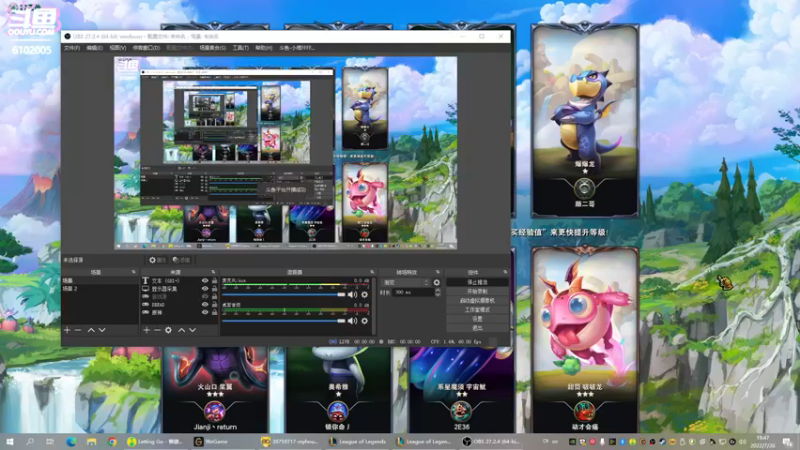The image size is (800, 450).
Task: Open the taskbar search icon
Action: [30, 441]
